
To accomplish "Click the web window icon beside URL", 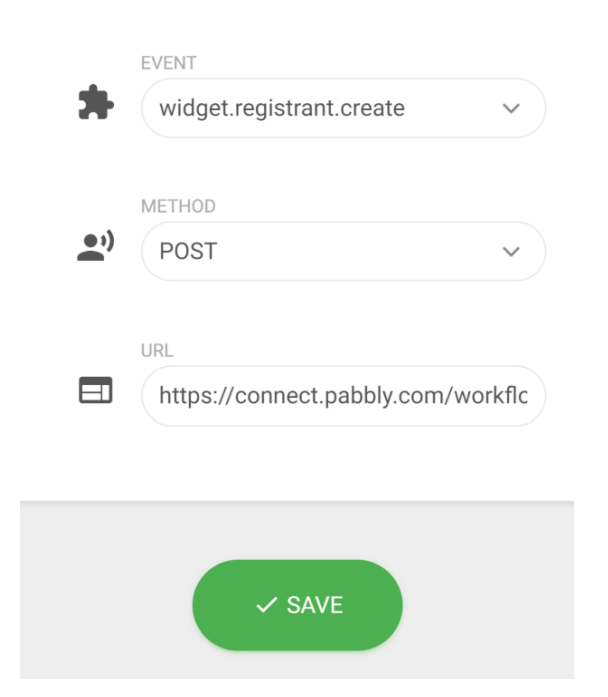I will point(96,394).
